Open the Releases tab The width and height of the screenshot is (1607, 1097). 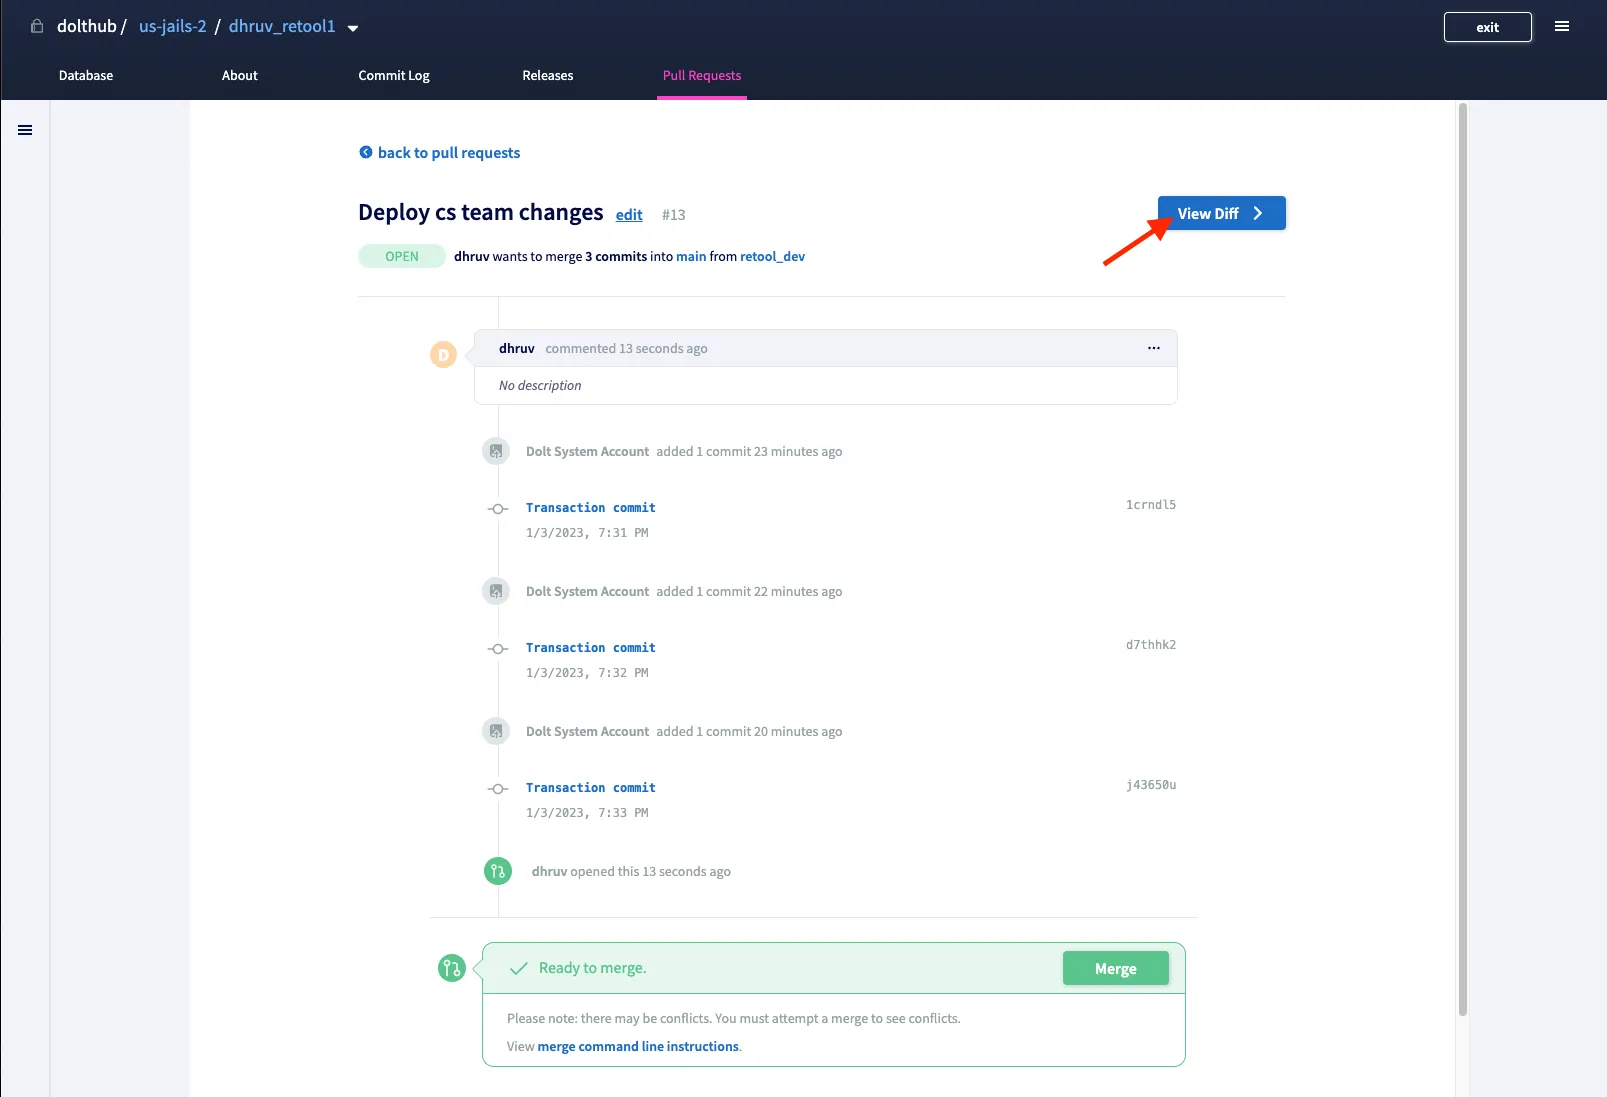coord(547,75)
